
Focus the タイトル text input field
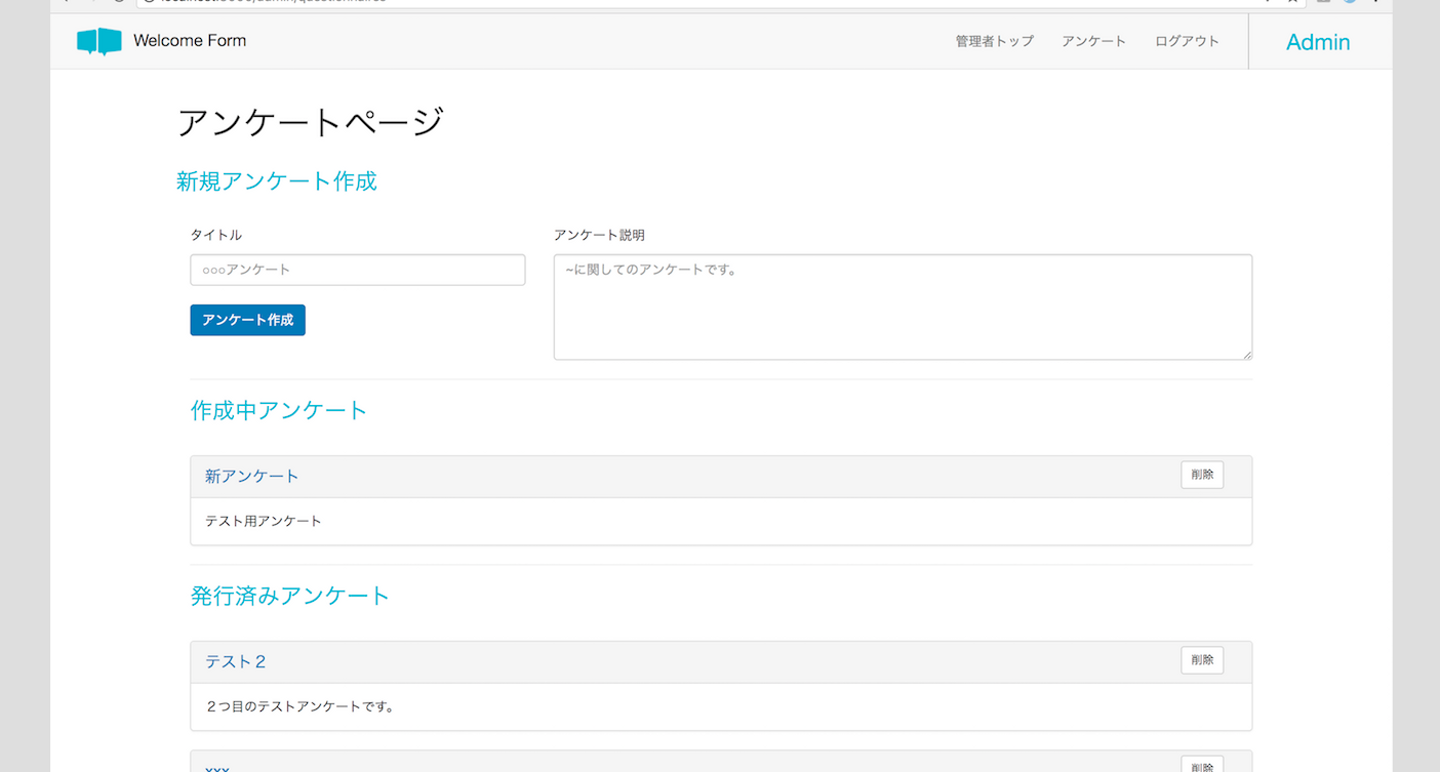coord(357,270)
